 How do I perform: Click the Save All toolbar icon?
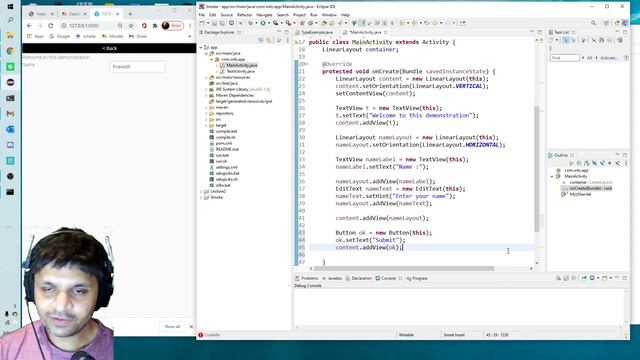coord(222,23)
